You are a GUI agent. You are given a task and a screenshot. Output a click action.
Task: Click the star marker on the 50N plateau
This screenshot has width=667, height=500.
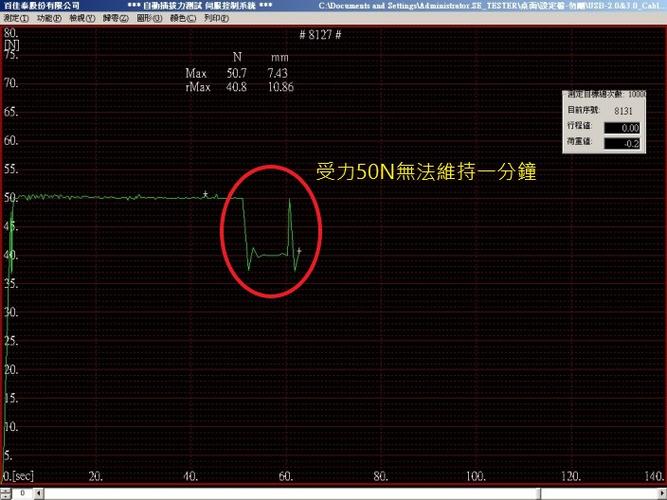click(205, 194)
